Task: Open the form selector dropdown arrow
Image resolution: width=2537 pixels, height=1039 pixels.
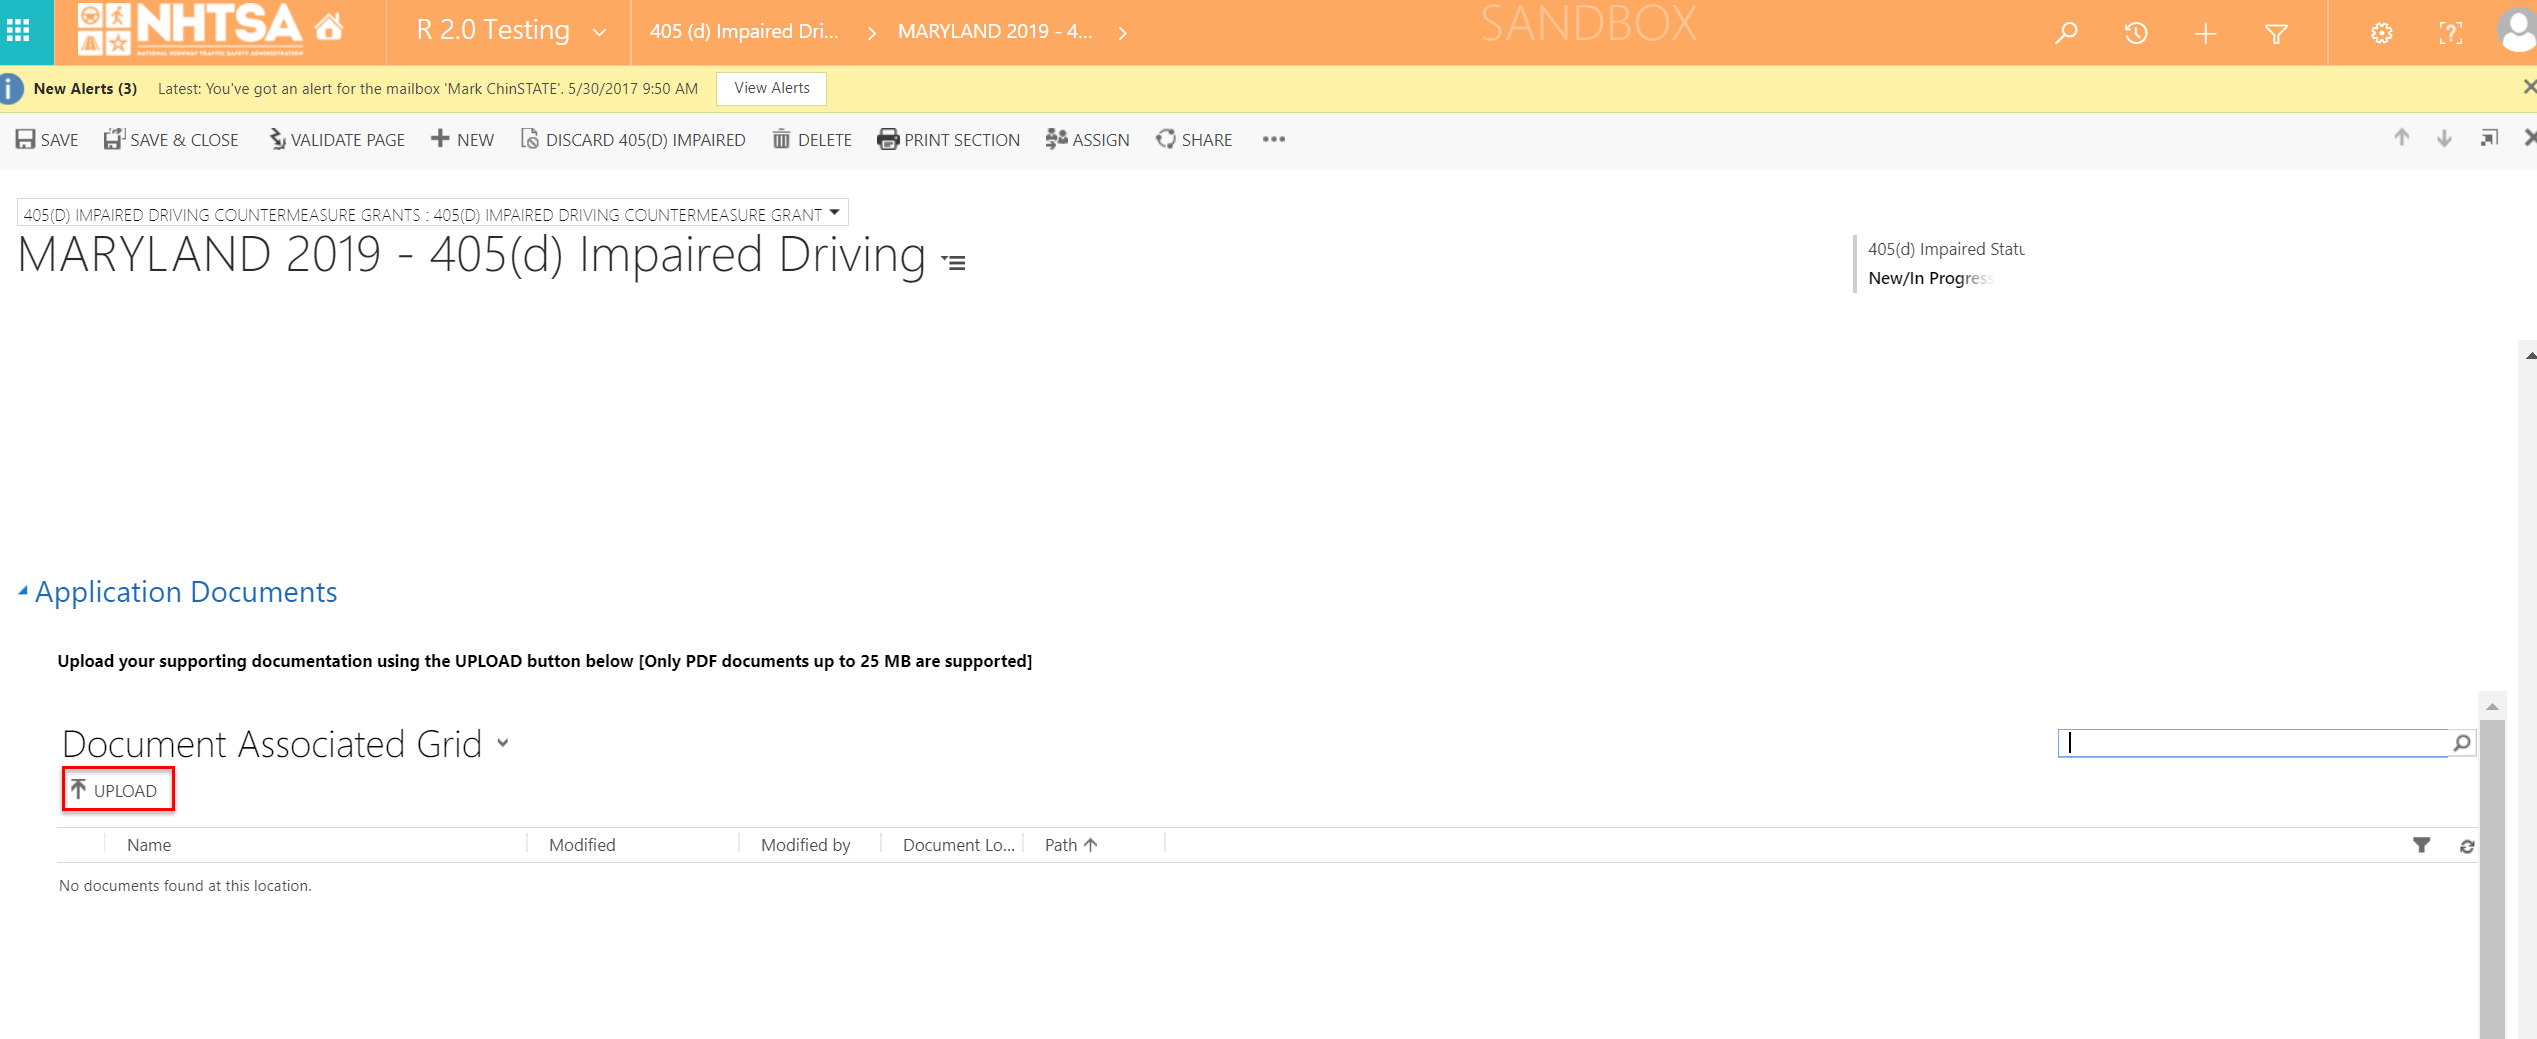Action: click(834, 213)
